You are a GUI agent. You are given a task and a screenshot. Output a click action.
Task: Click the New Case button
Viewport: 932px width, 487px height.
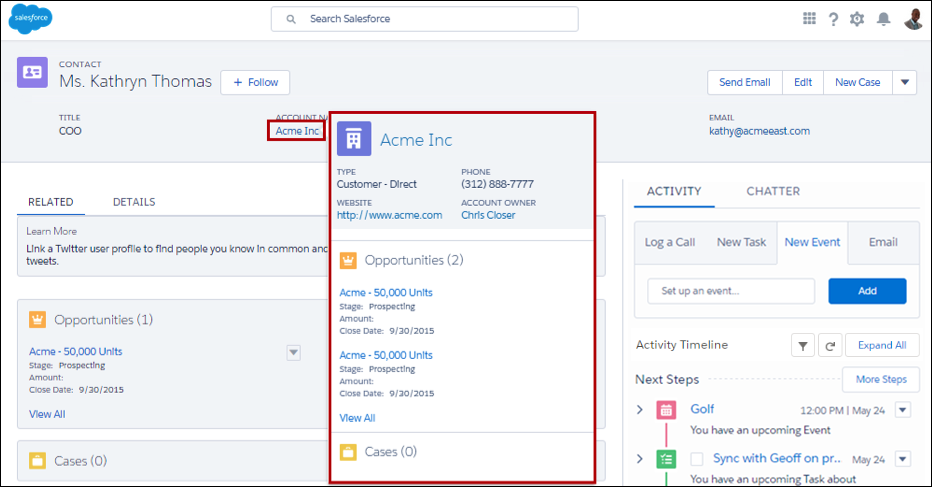[858, 83]
